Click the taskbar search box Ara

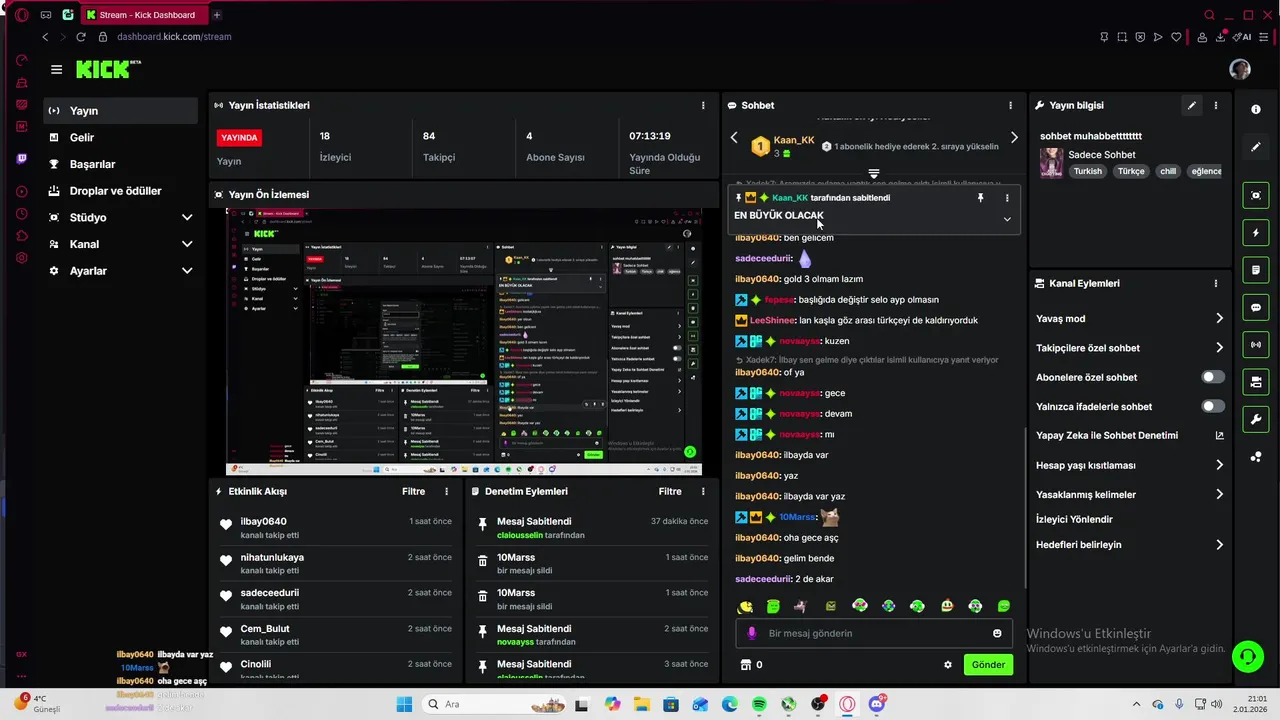pos(493,704)
